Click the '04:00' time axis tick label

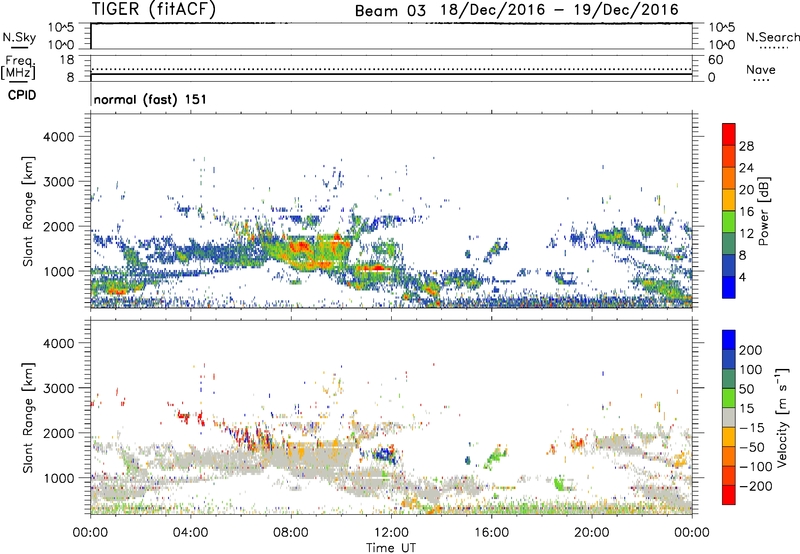191,533
